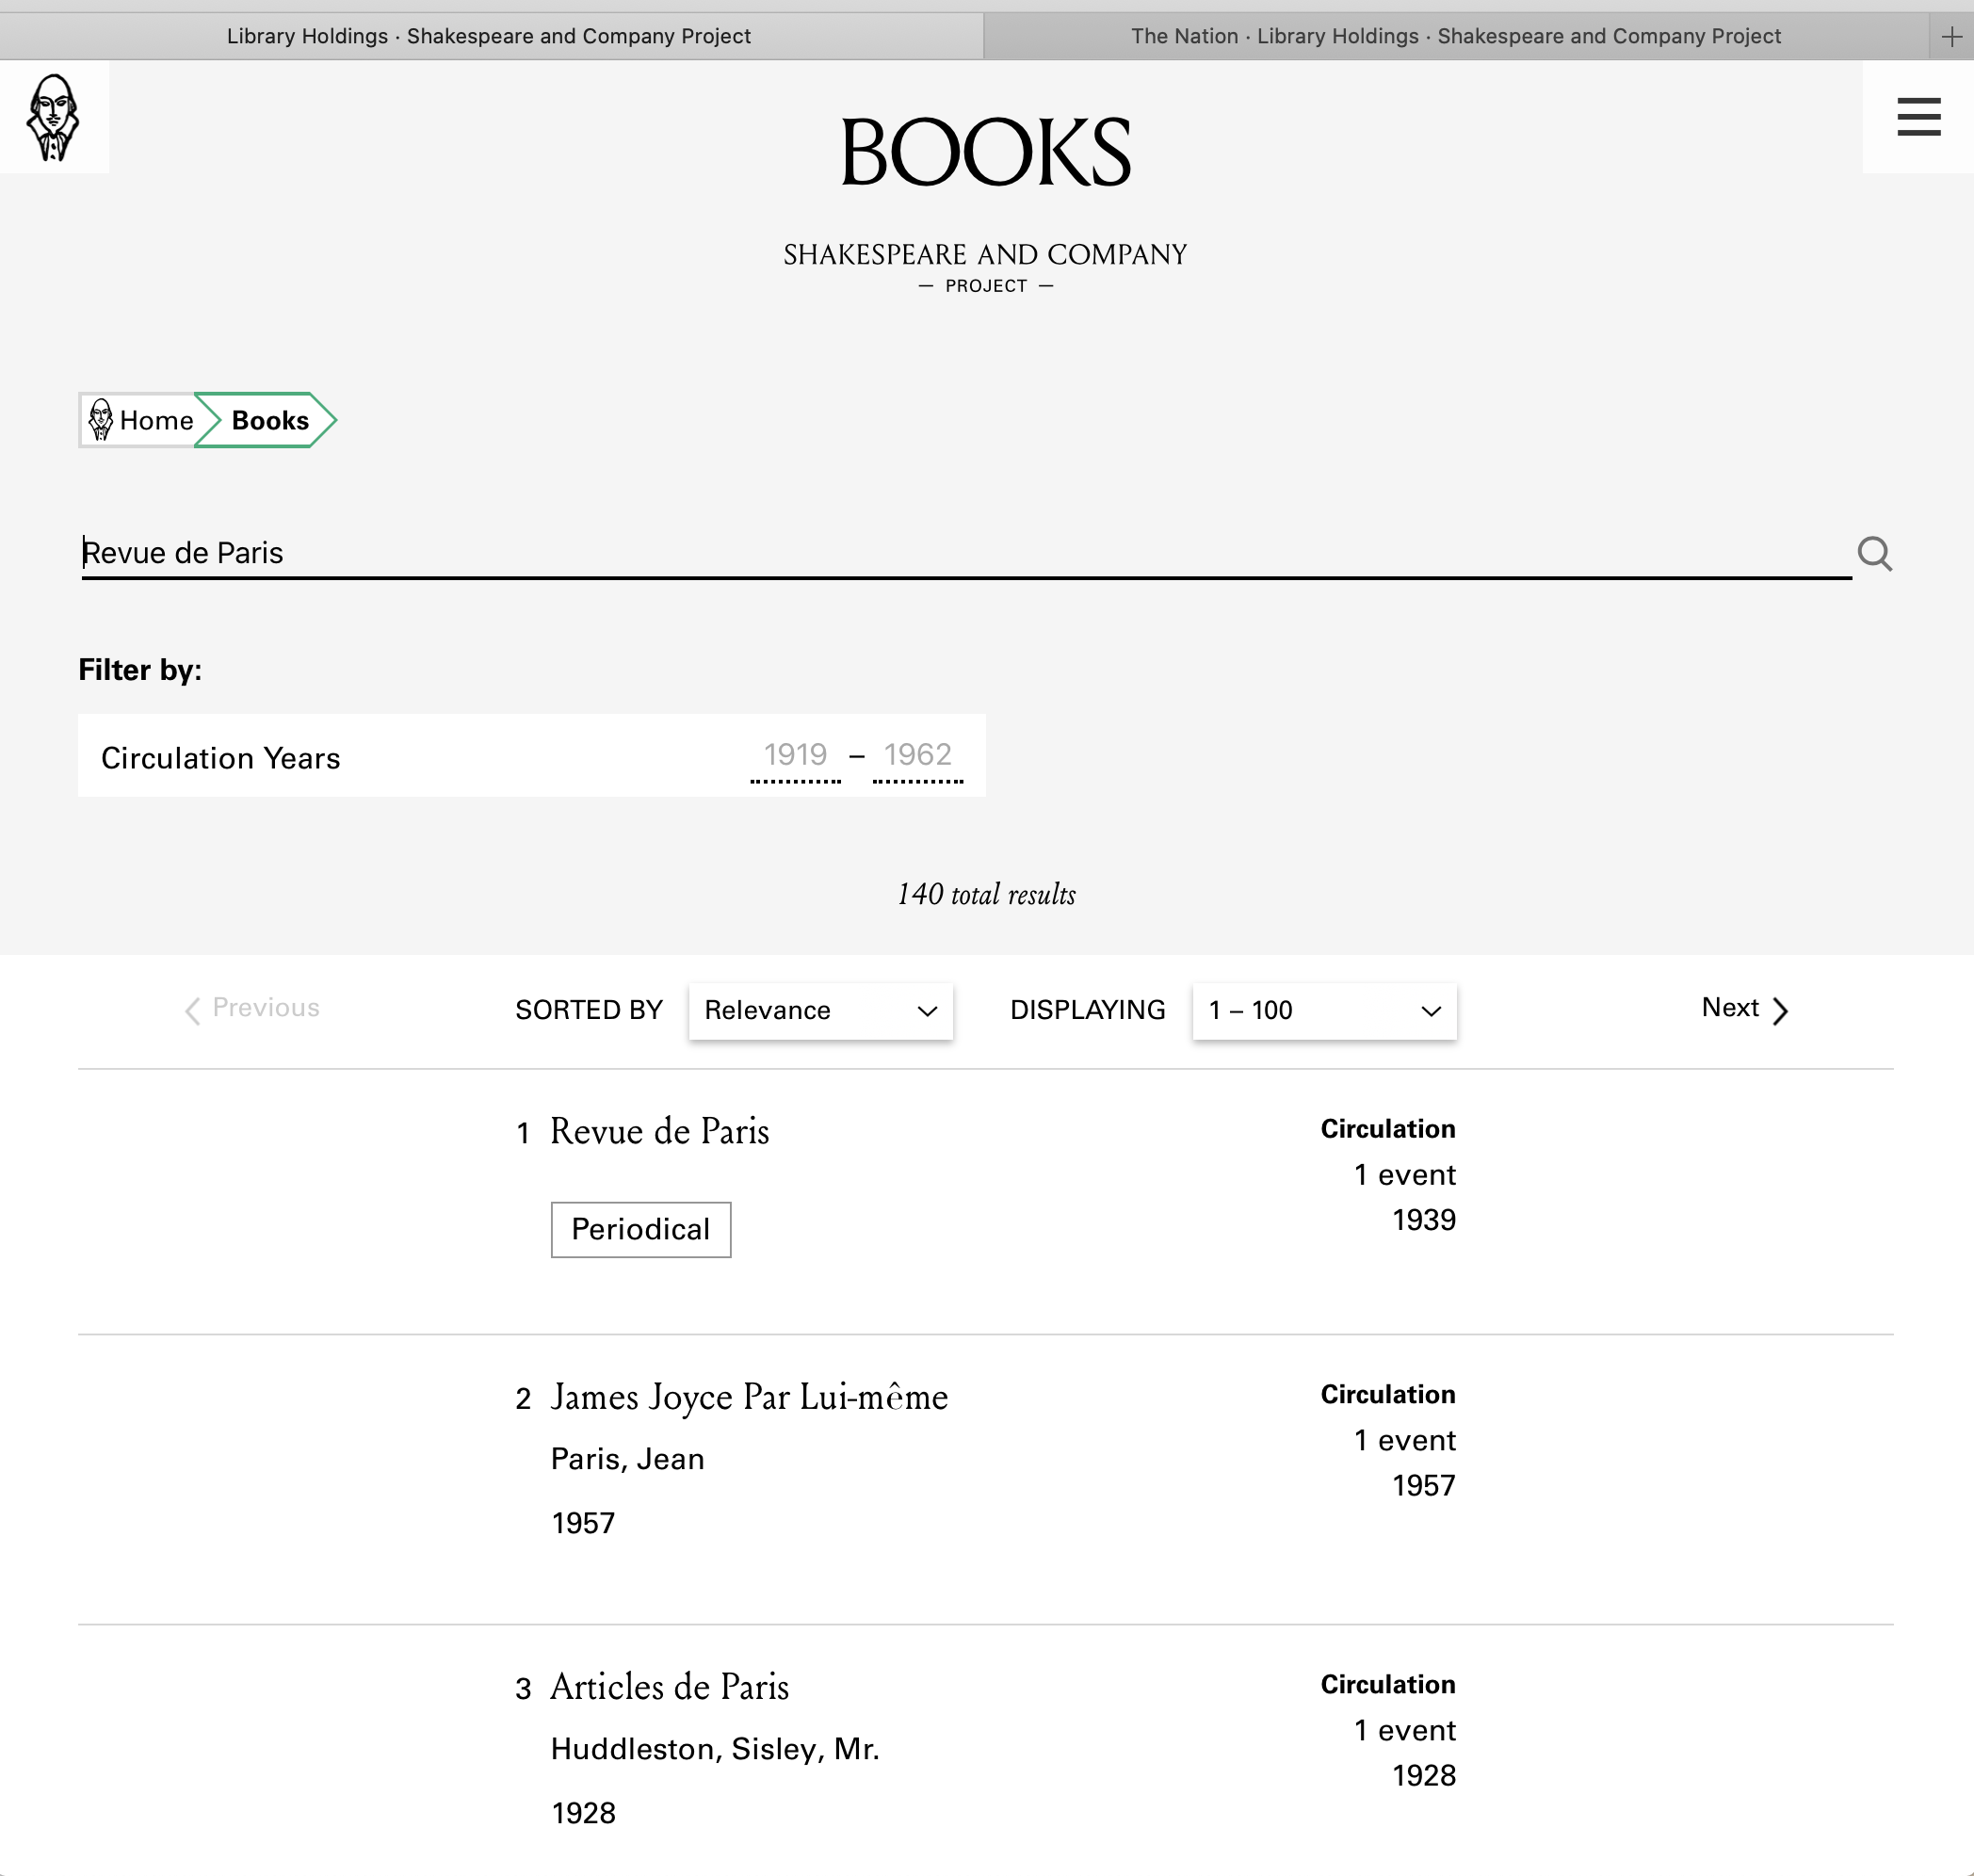Open the Revue de Paris result
The image size is (1974, 1876).
click(x=660, y=1131)
